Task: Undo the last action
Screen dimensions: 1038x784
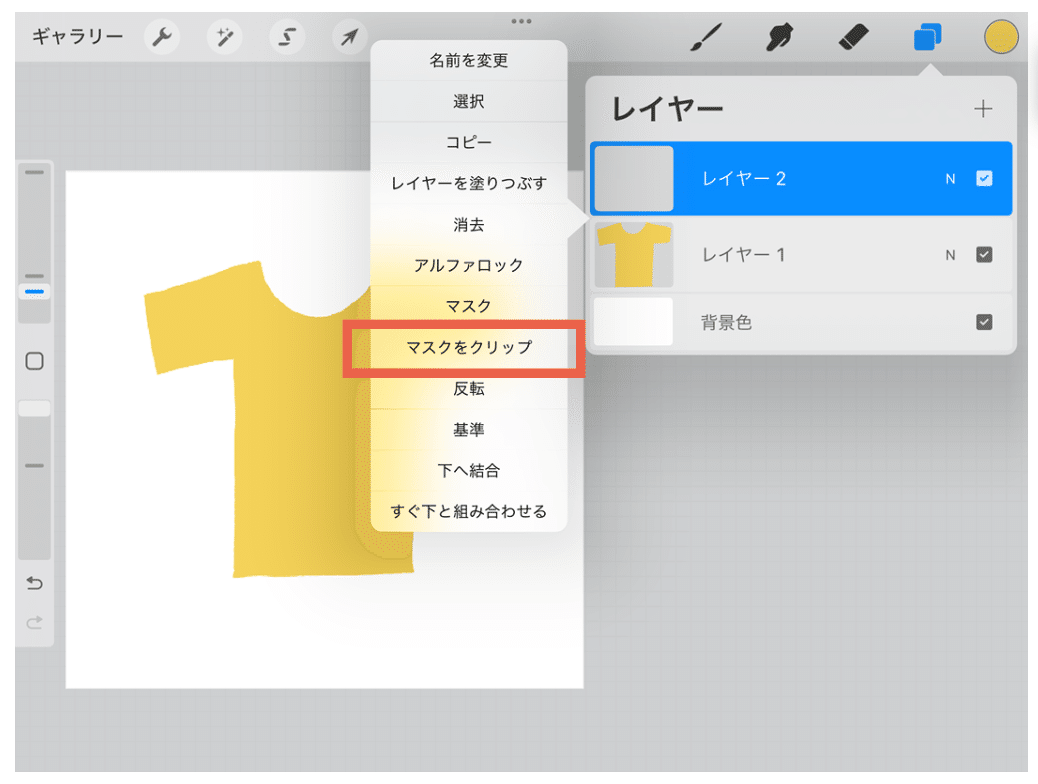Action: click(x=34, y=583)
